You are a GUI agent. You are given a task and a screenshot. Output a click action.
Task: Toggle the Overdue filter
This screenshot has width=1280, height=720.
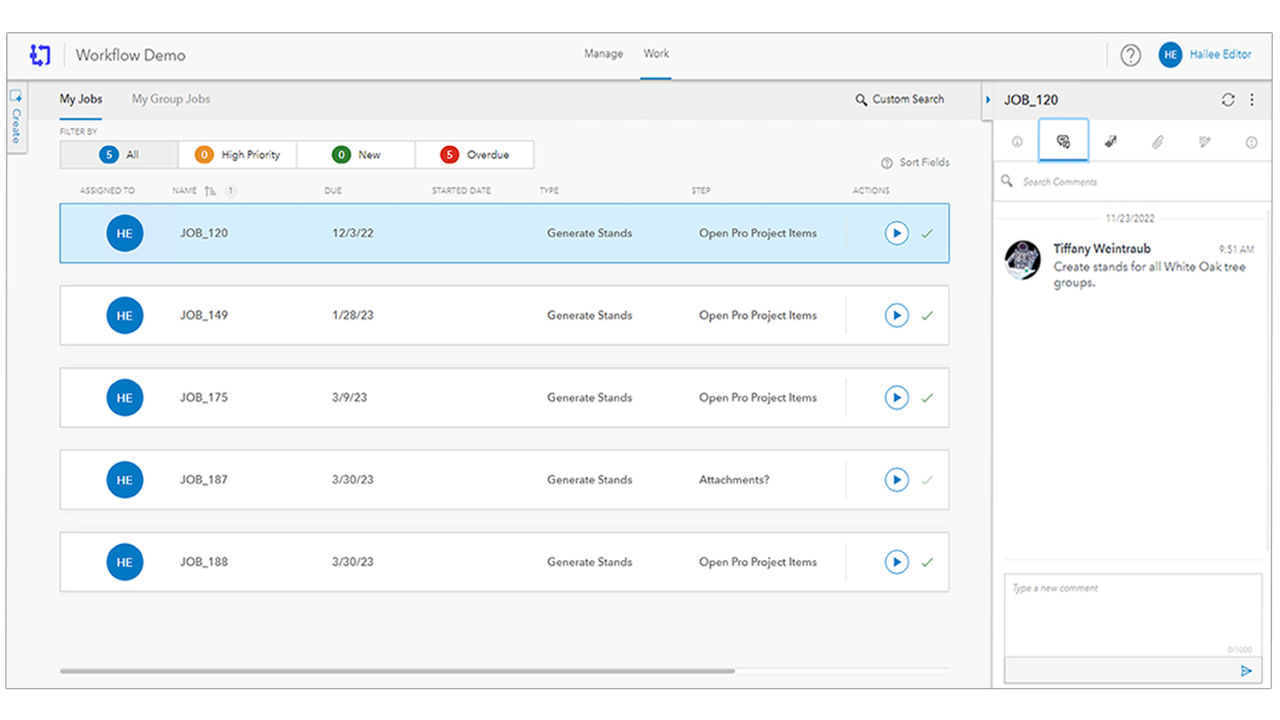[x=474, y=155]
